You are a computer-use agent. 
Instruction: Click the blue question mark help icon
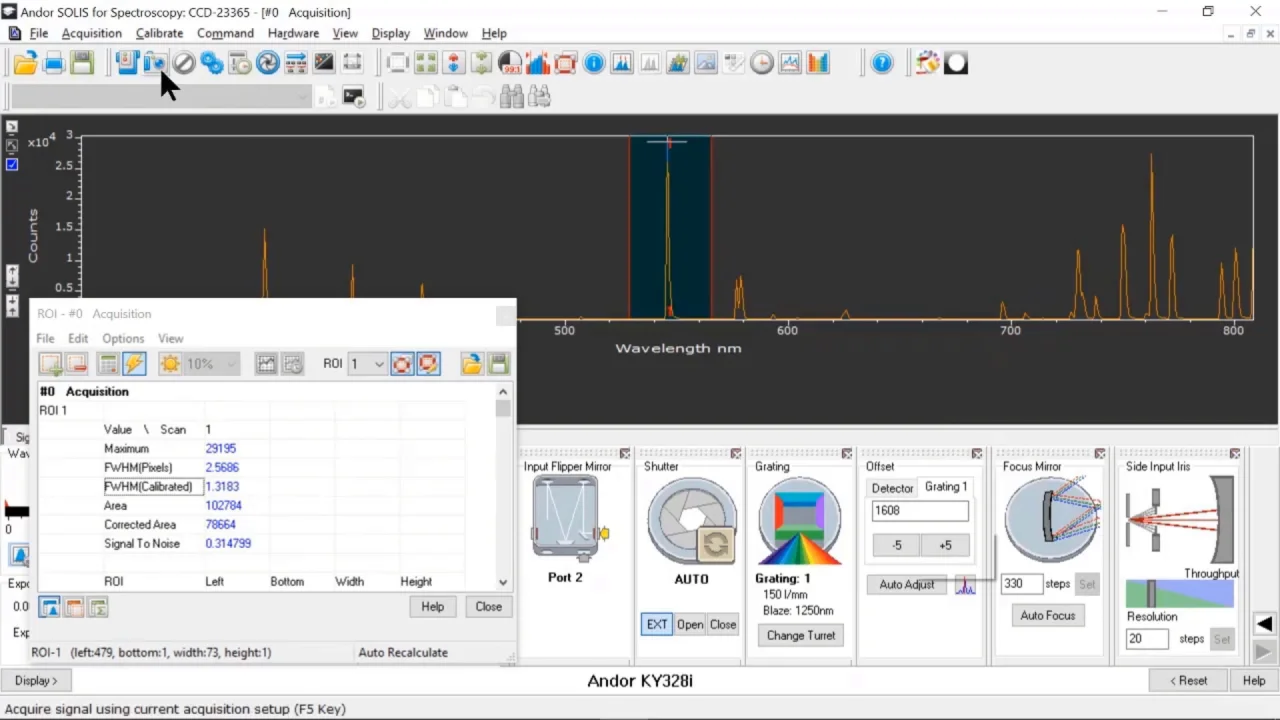coord(882,63)
